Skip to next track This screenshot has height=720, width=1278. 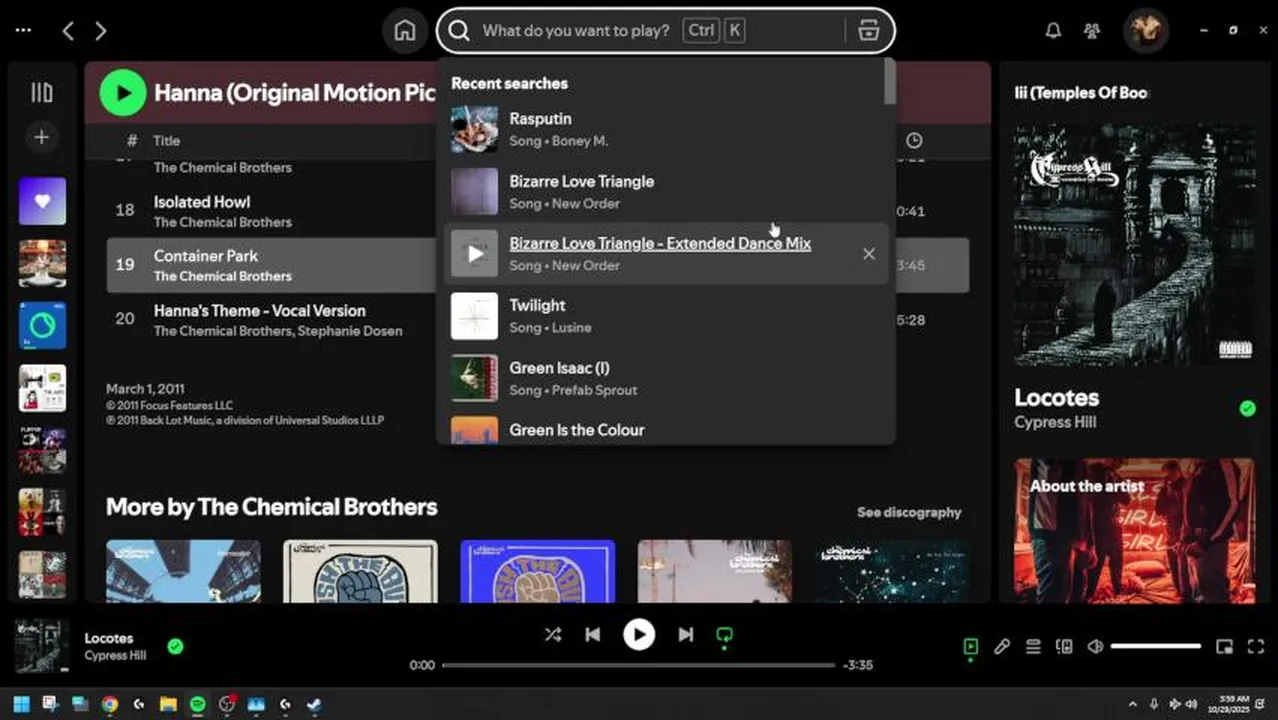coord(685,634)
